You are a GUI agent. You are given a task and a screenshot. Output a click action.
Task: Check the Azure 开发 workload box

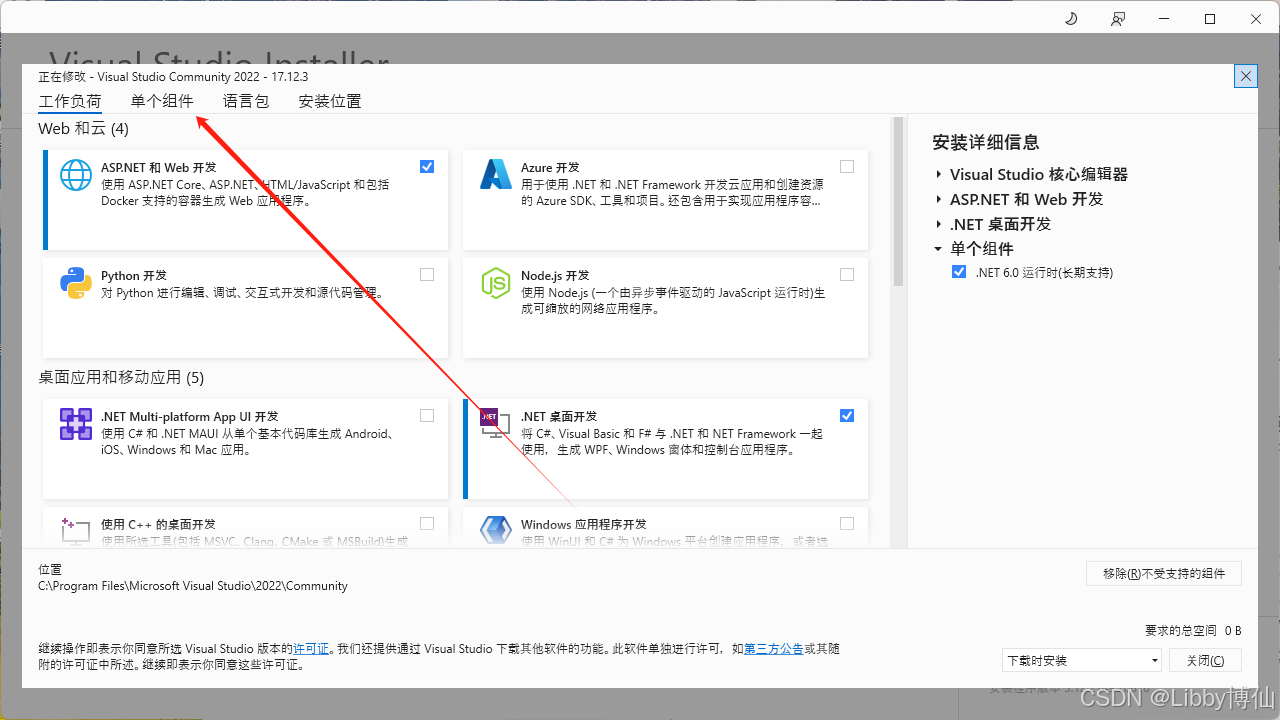tap(847, 167)
